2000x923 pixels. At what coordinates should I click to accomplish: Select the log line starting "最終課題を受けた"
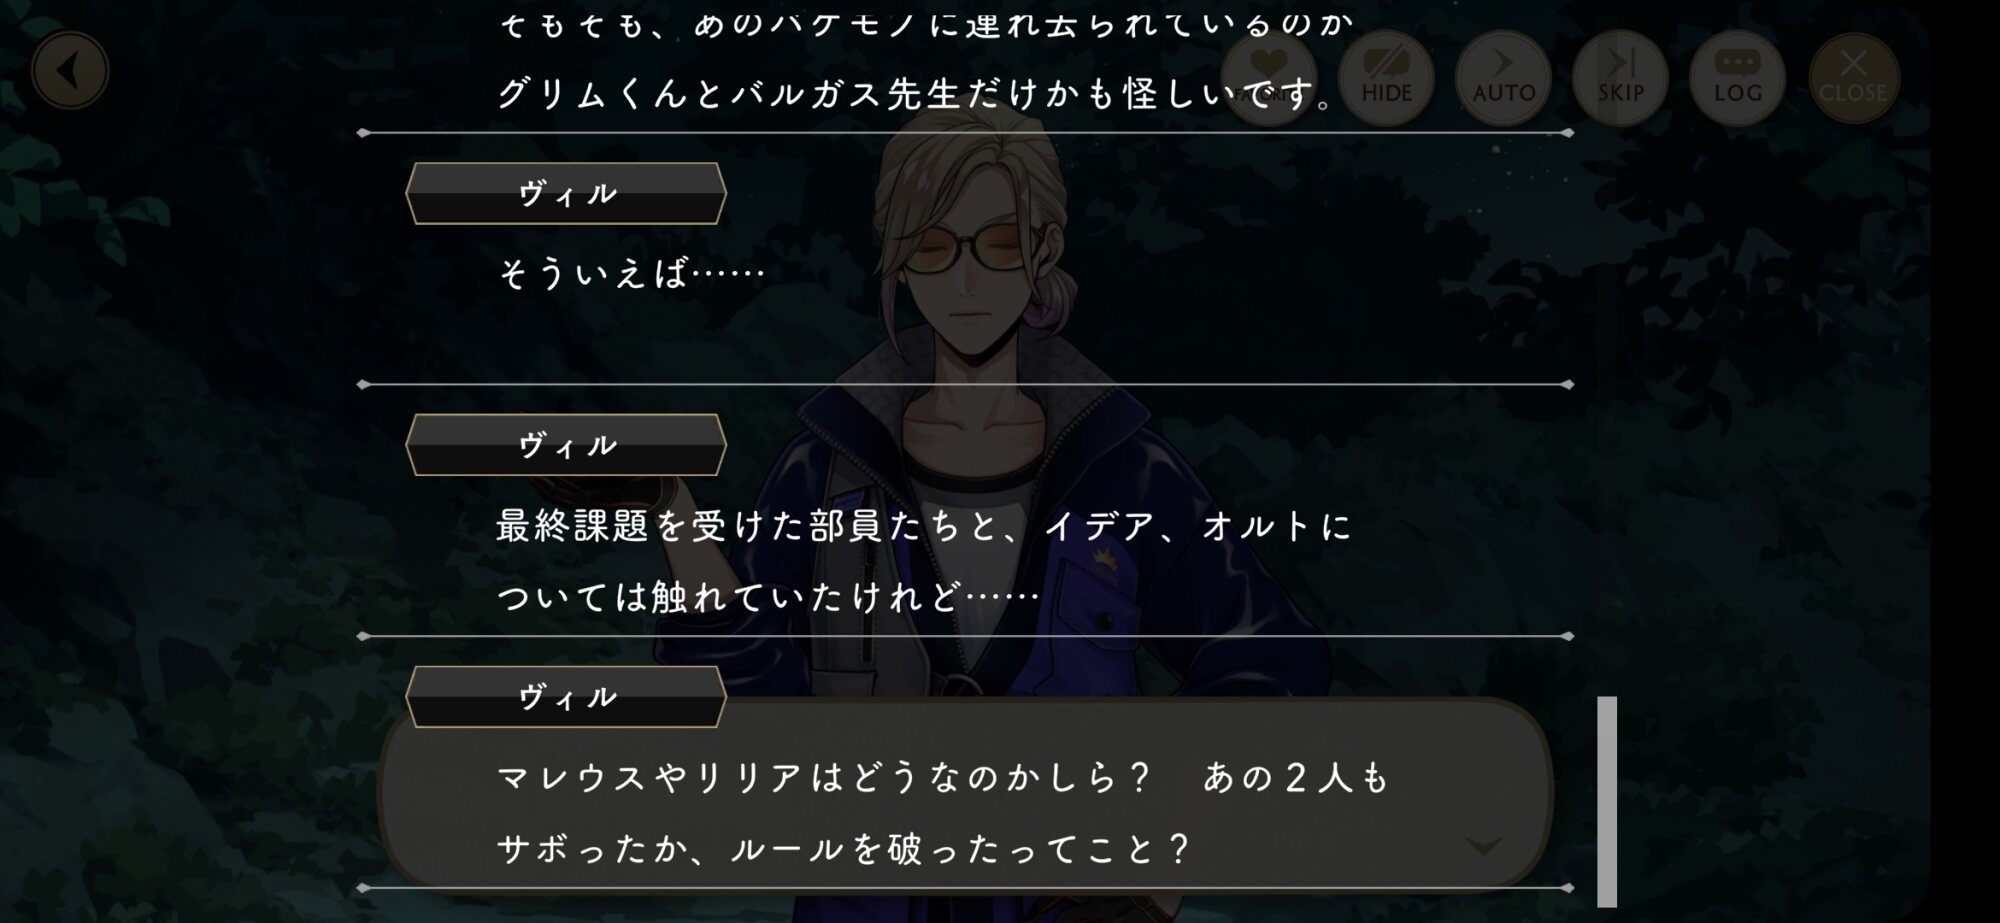[x=924, y=526]
